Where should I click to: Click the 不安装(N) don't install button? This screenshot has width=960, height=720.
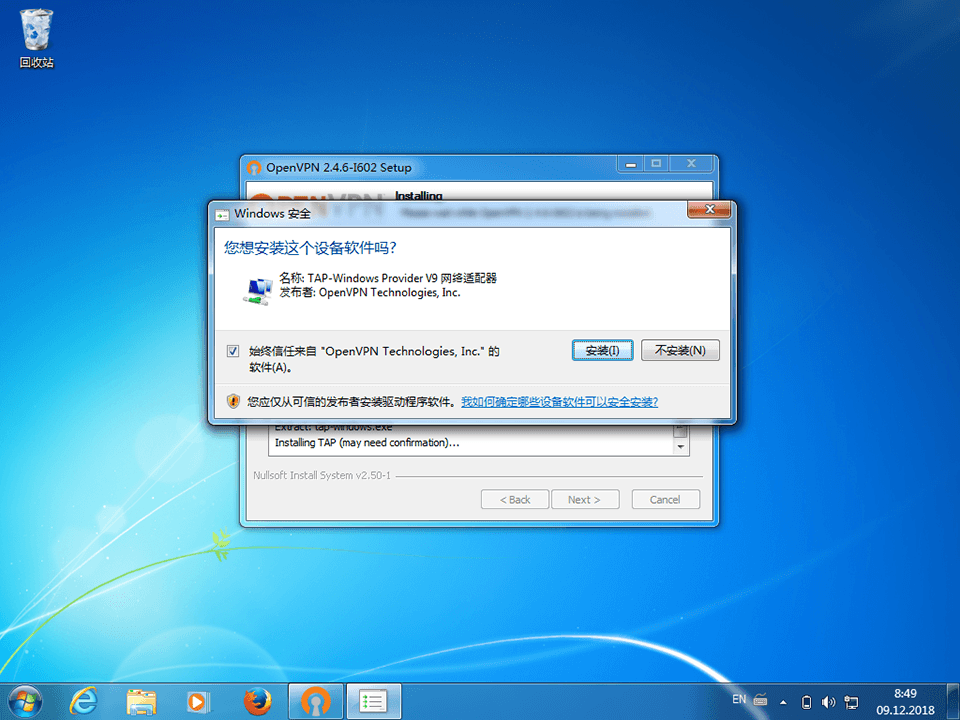coord(680,350)
